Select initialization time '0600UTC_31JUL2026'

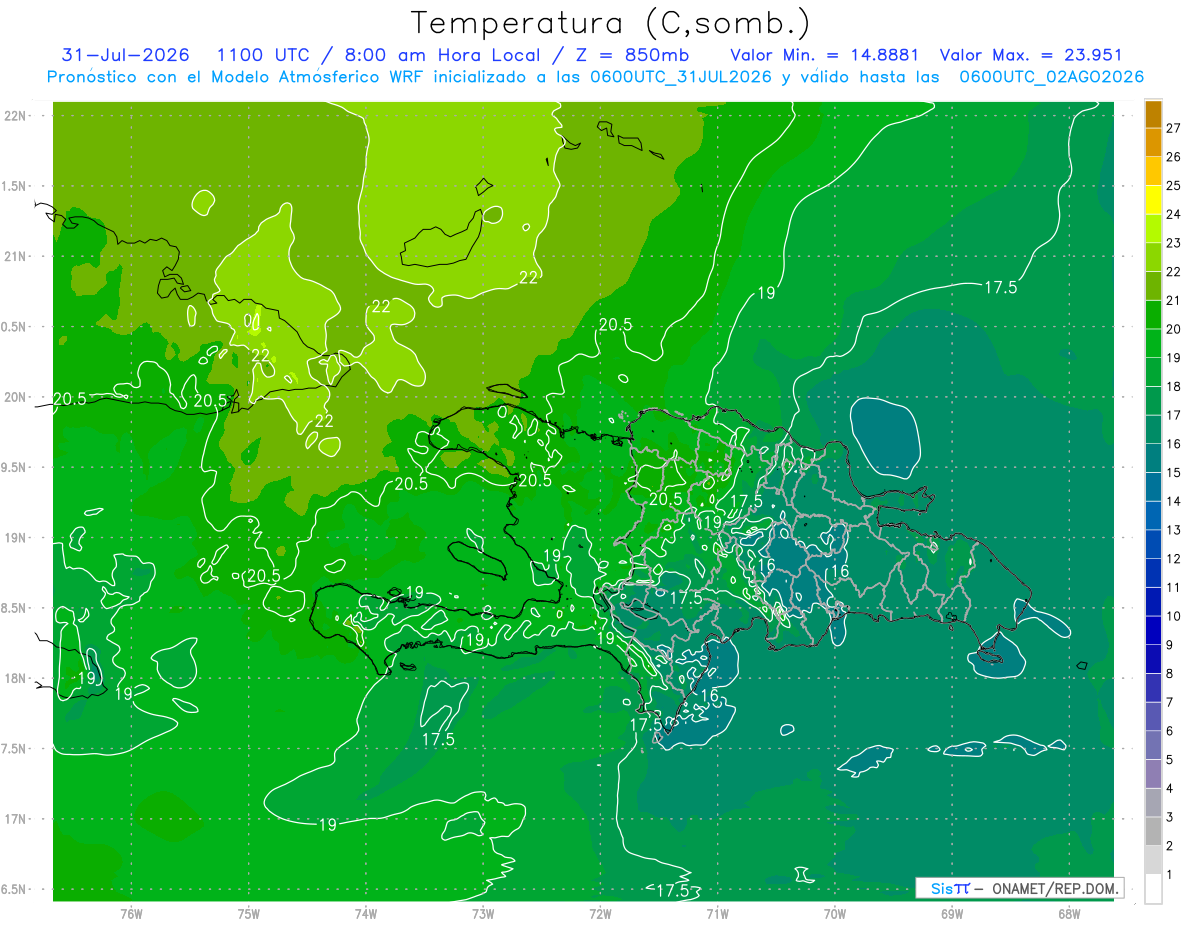pyautogui.click(x=681, y=77)
